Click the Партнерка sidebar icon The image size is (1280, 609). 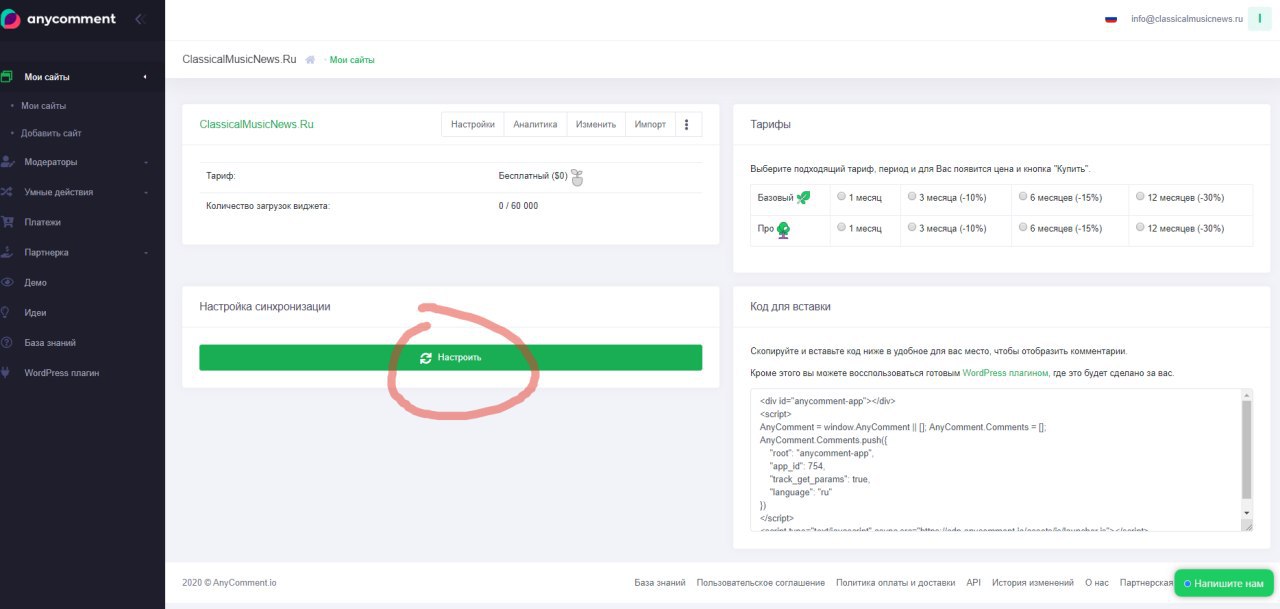pos(7,252)
